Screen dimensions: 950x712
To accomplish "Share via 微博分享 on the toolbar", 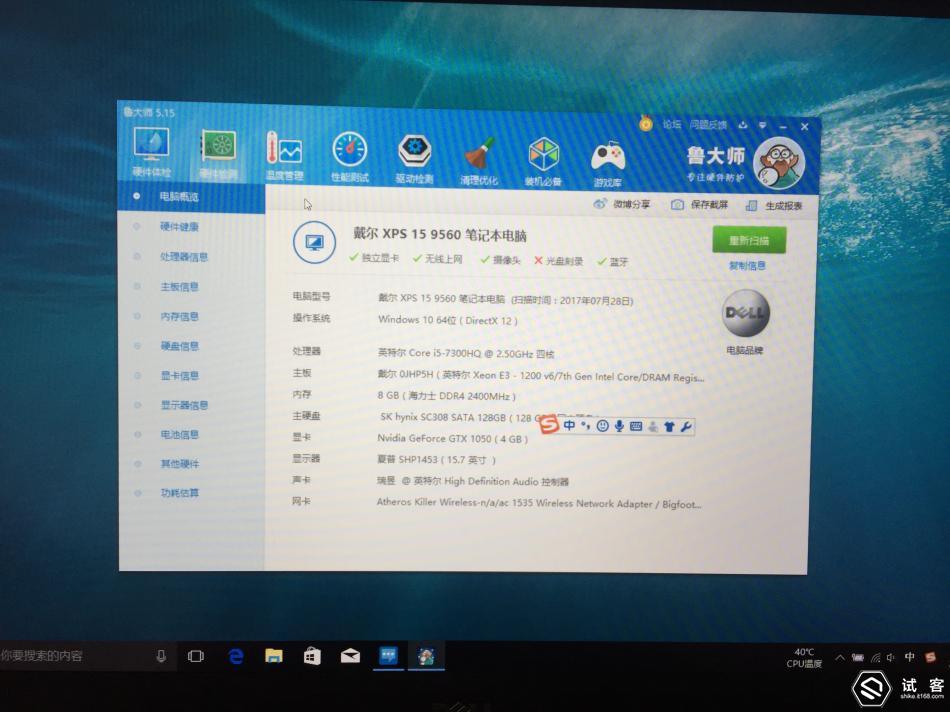I will [x=629, y=203].
